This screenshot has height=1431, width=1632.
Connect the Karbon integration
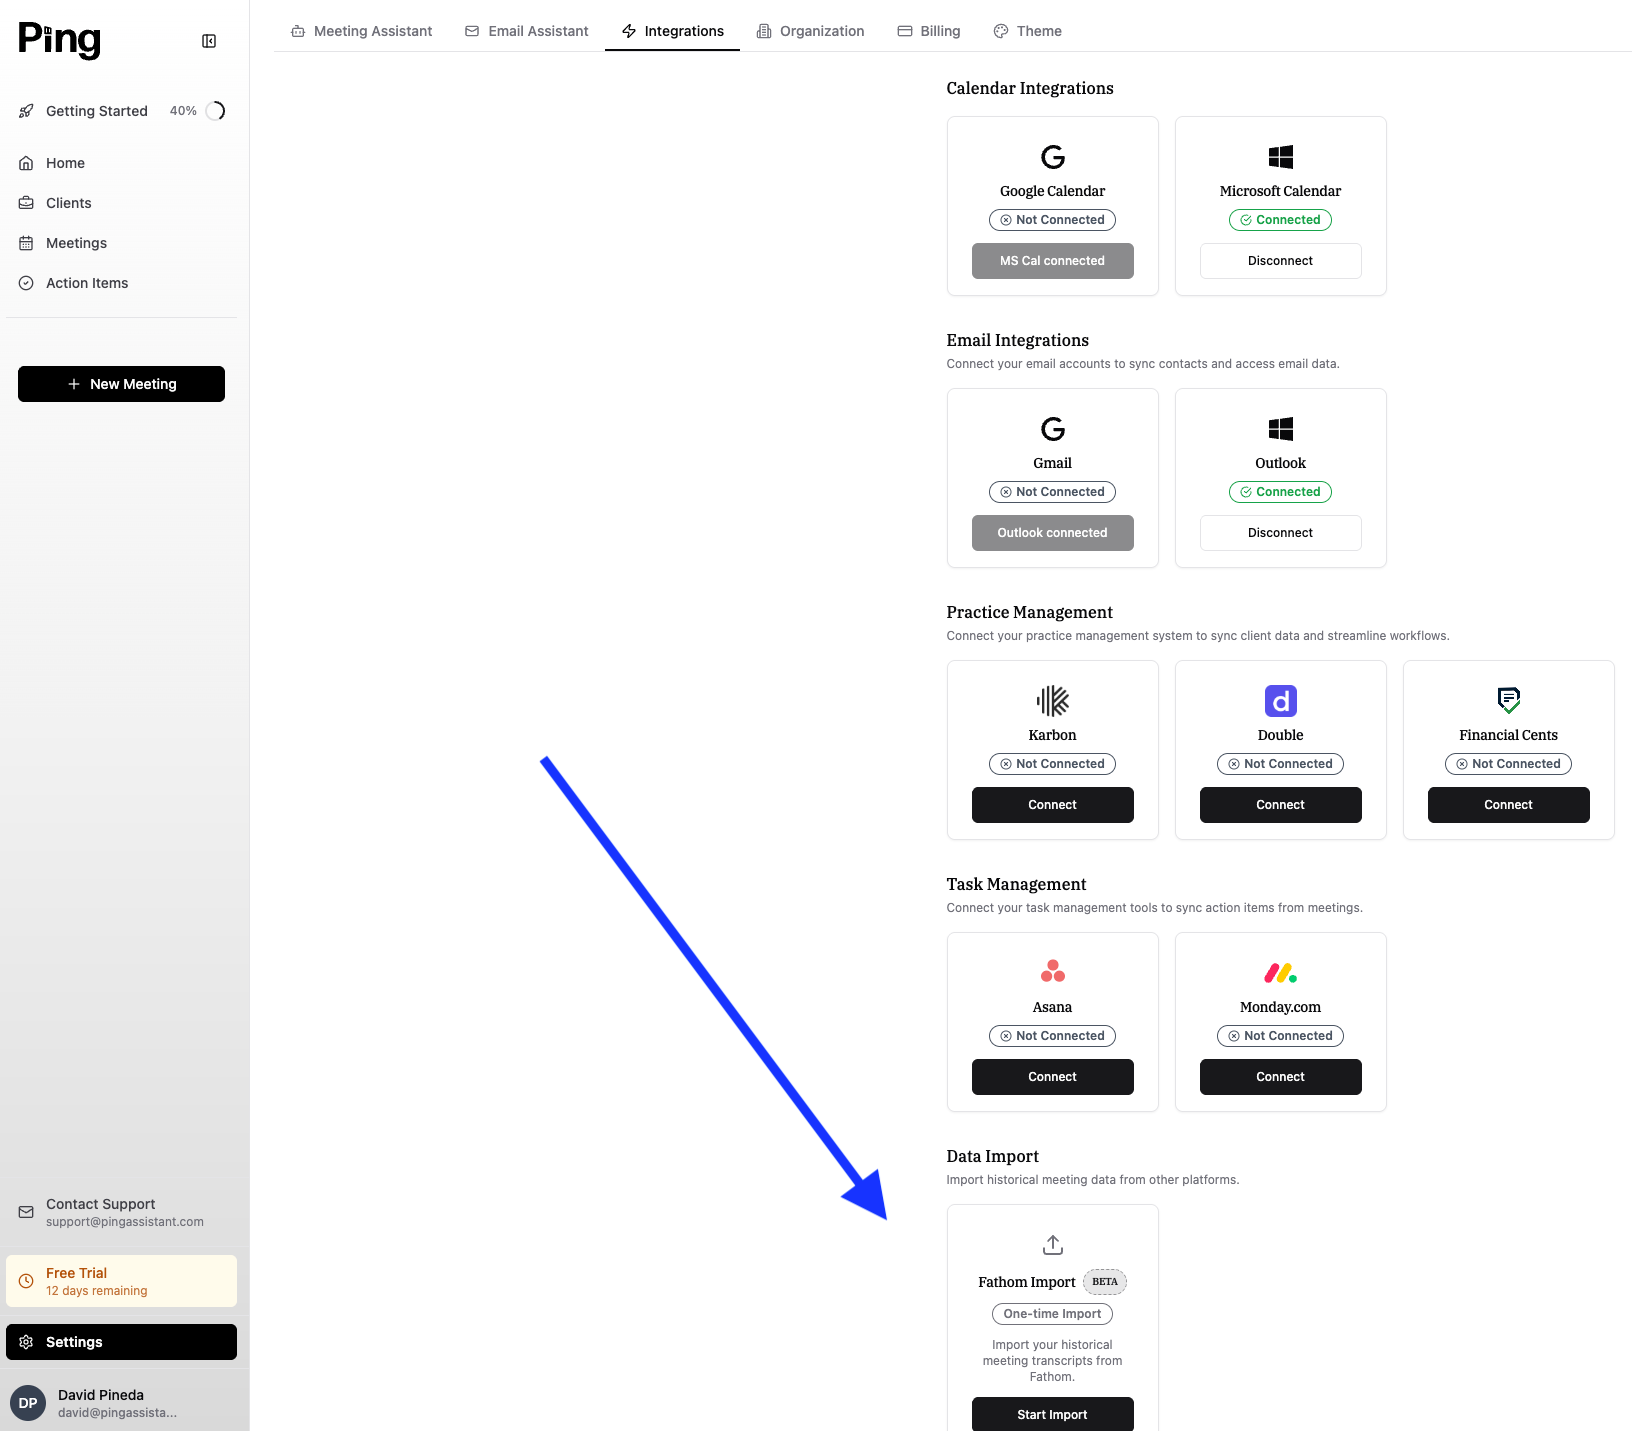1052,805
